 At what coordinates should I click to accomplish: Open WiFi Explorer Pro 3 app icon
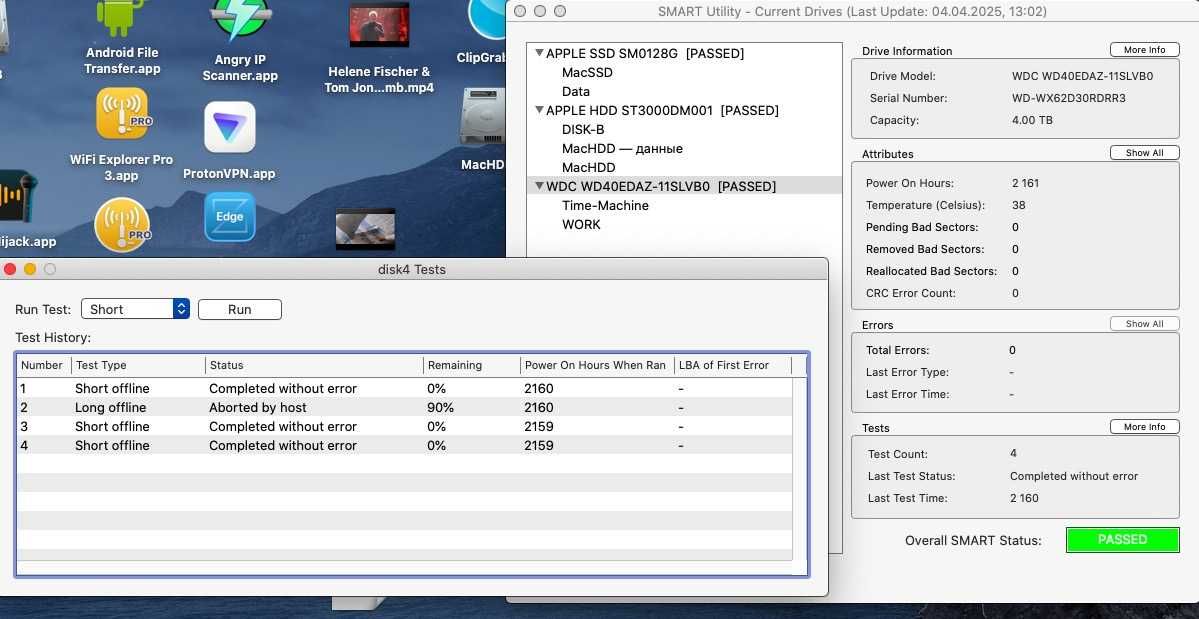click(x=122, y=113)
